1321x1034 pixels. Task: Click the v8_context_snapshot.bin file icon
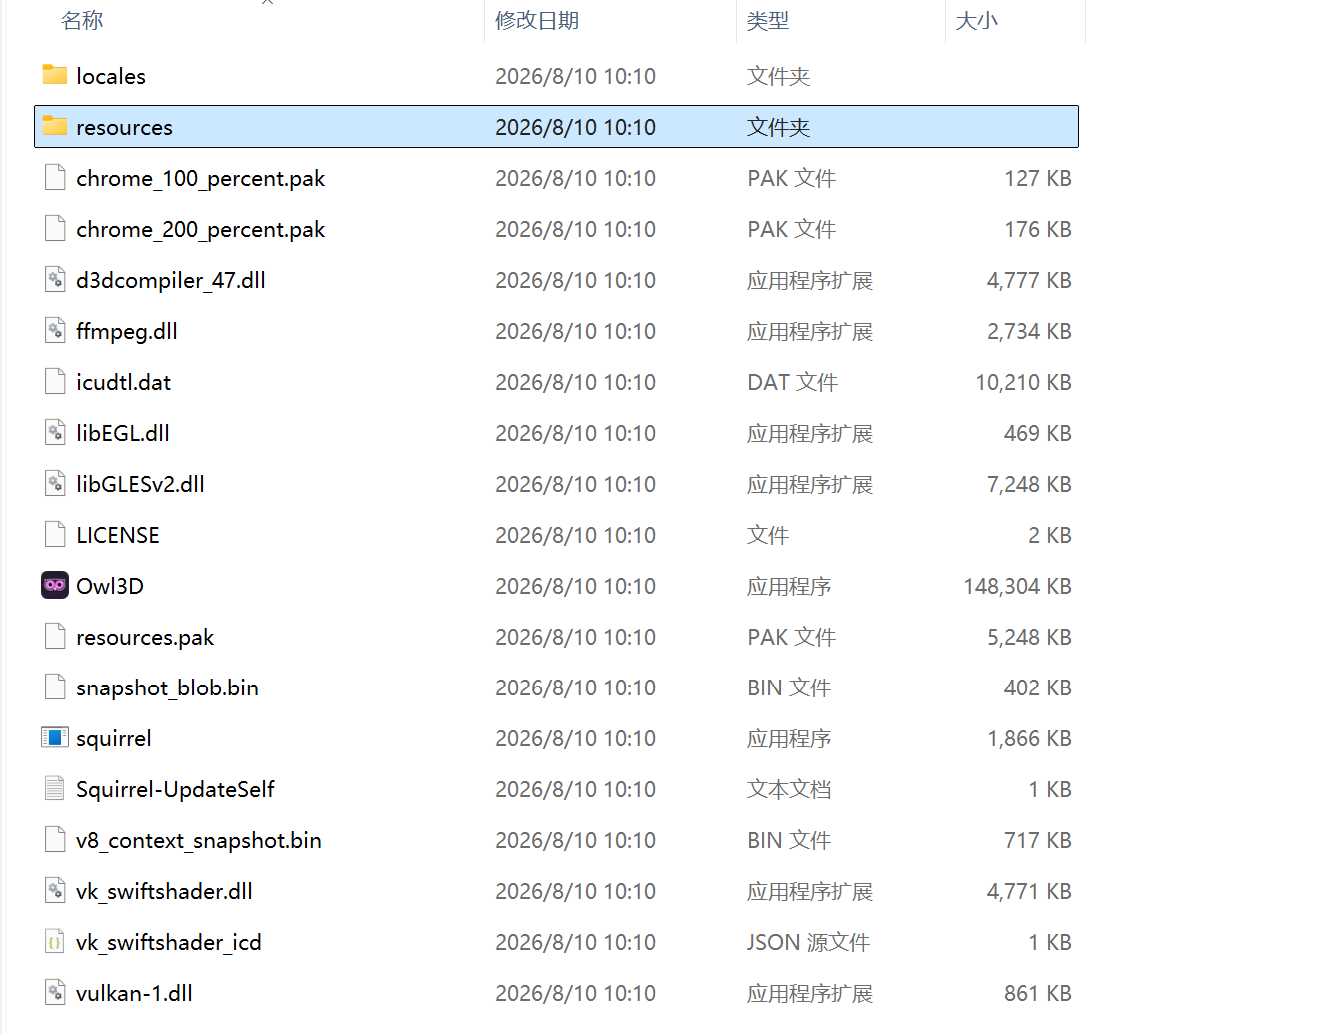pyautogui.click(x=55, y=840)
